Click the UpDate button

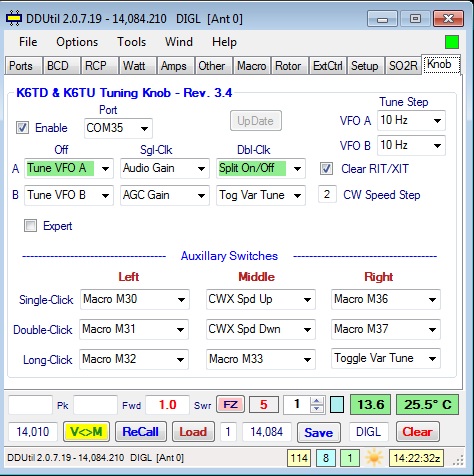point(256,121)
